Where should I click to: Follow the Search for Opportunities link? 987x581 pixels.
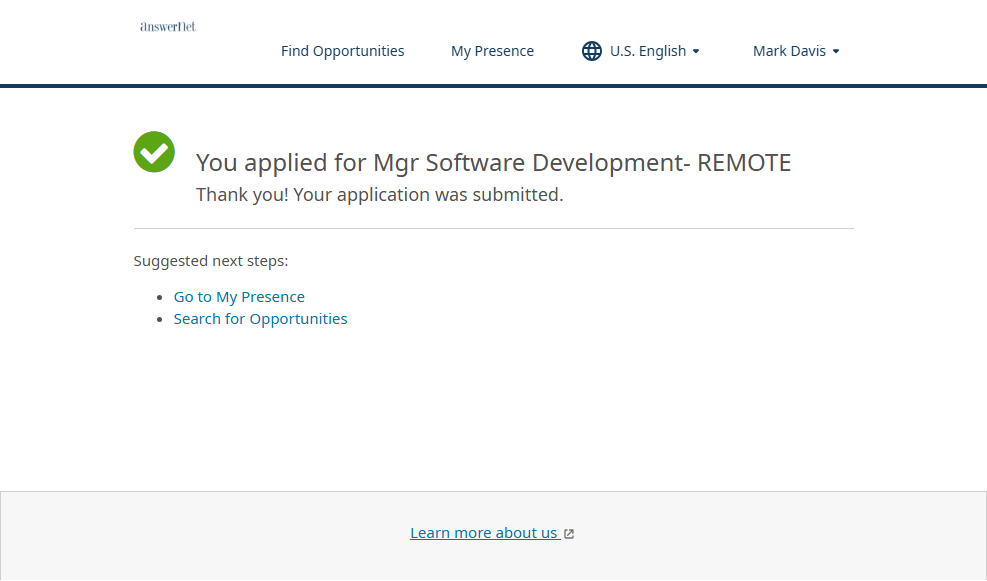click(260, 319)
